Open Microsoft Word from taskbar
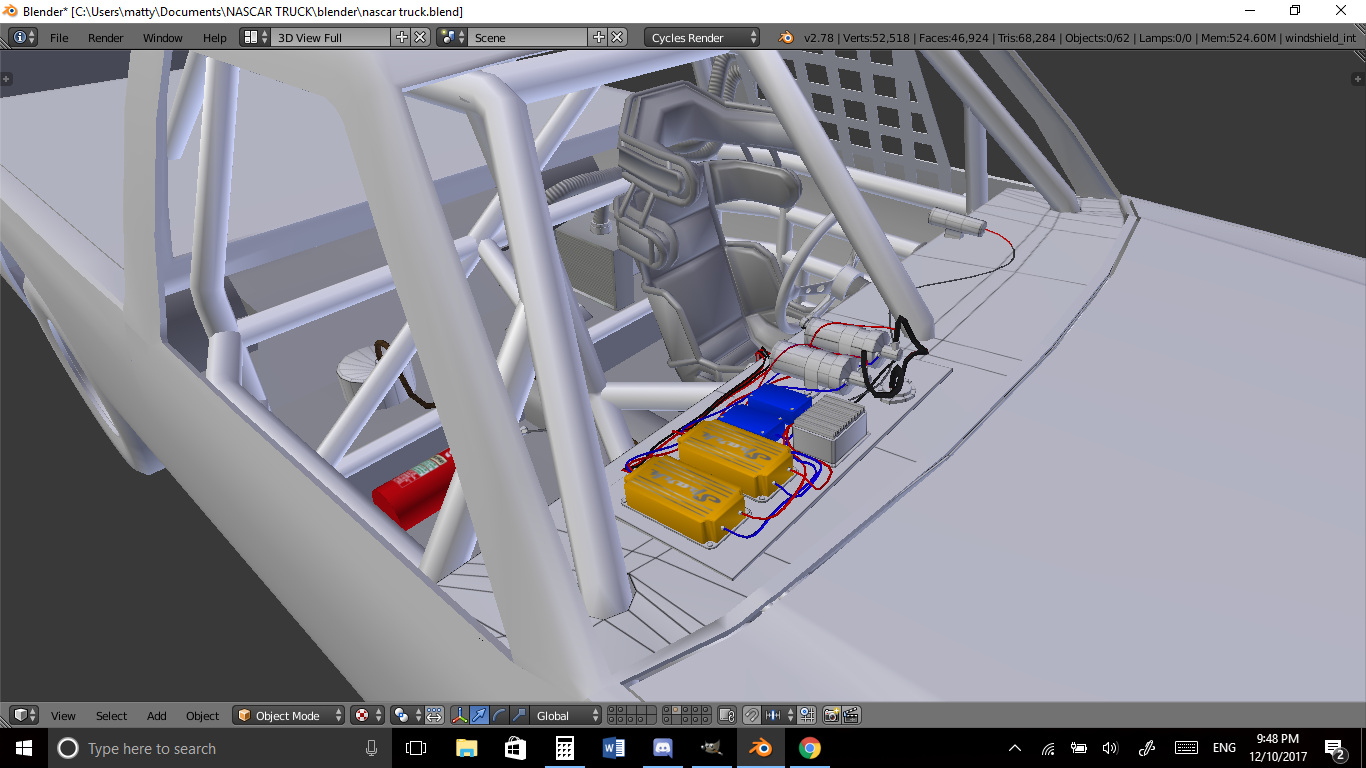Image resolution: width=1366 pixels, height=768 pixels. tap(613, 748)
